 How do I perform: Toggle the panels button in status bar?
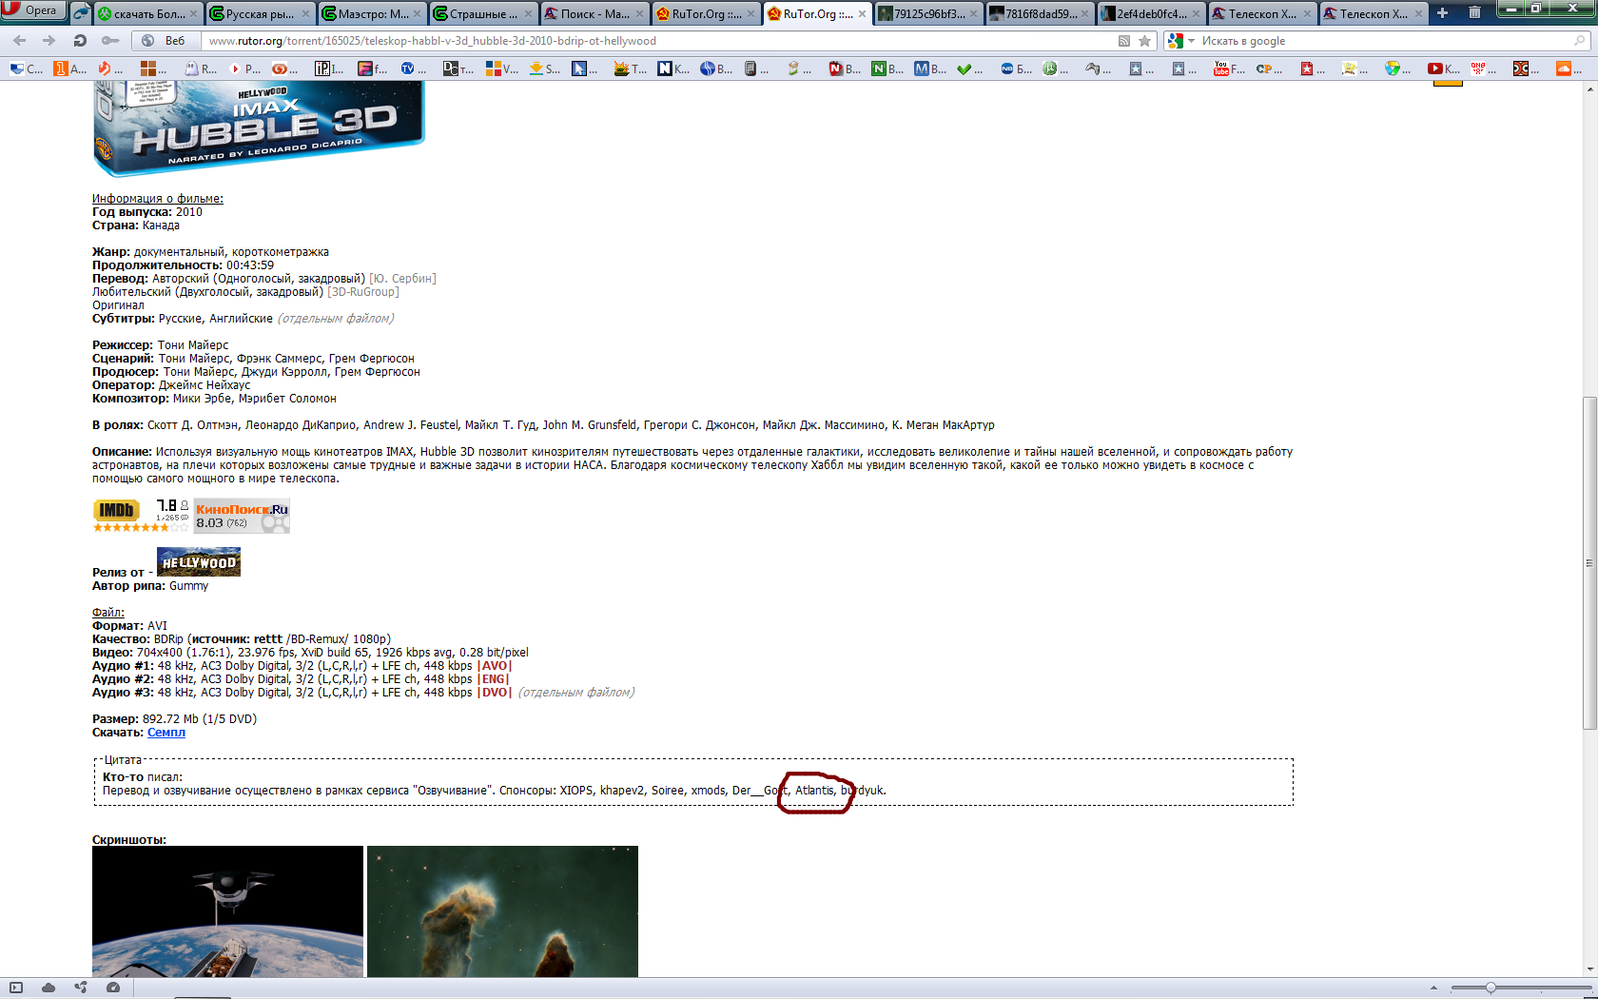[x=16, y=987]
